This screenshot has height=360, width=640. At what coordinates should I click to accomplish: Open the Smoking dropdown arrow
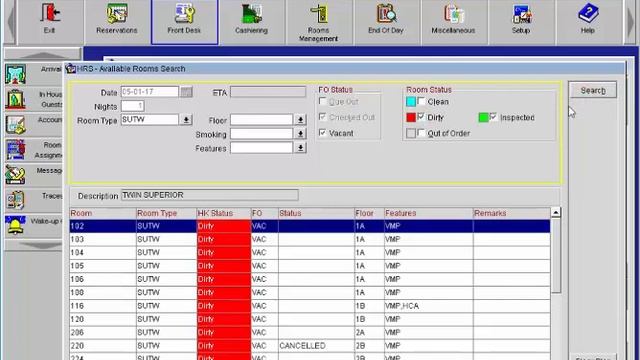tap(300, 134)
